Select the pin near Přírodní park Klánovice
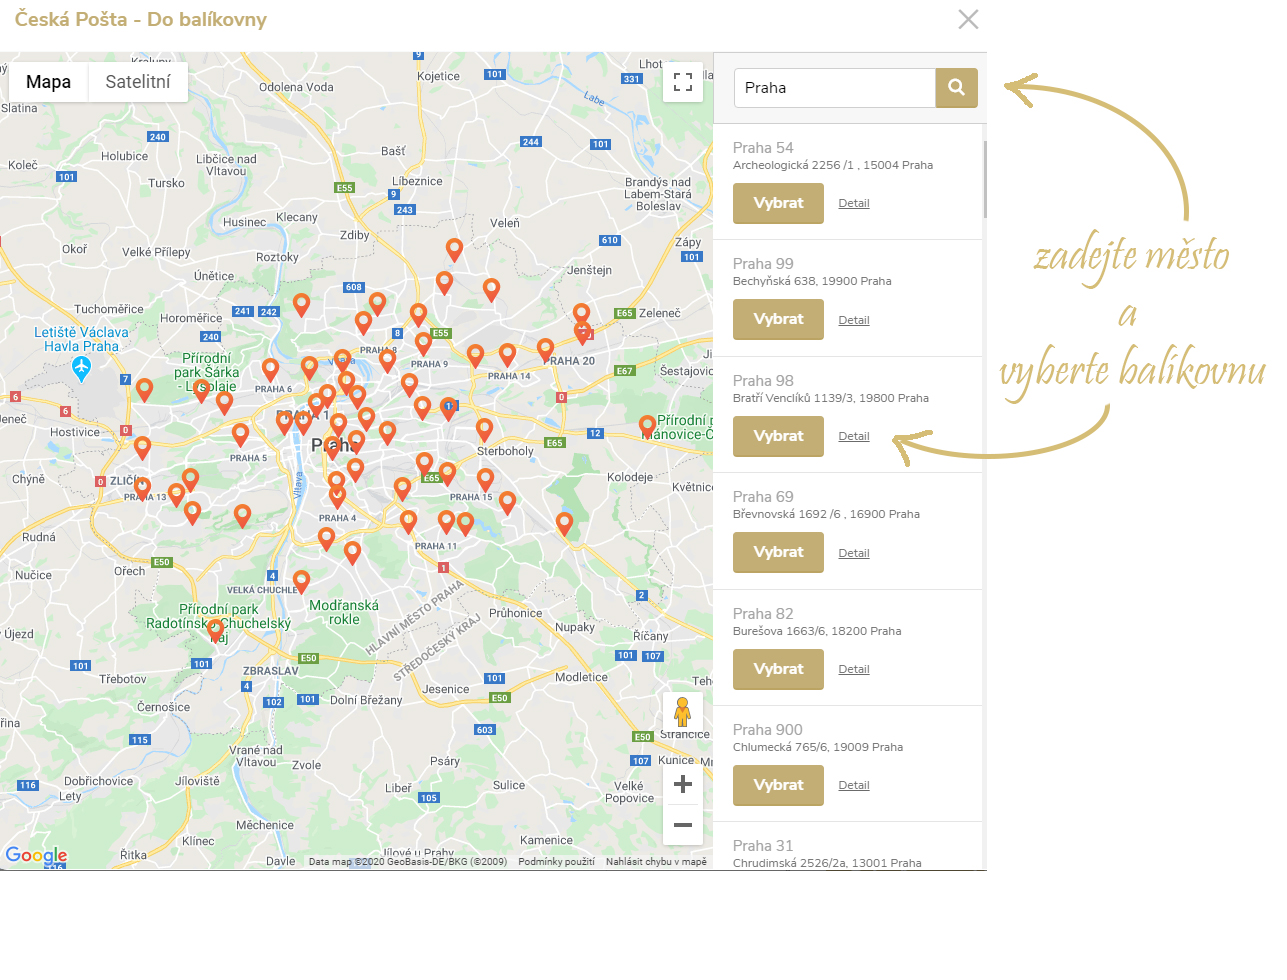The height and width of the screenshot is (980, 1287). coord(648,427)
